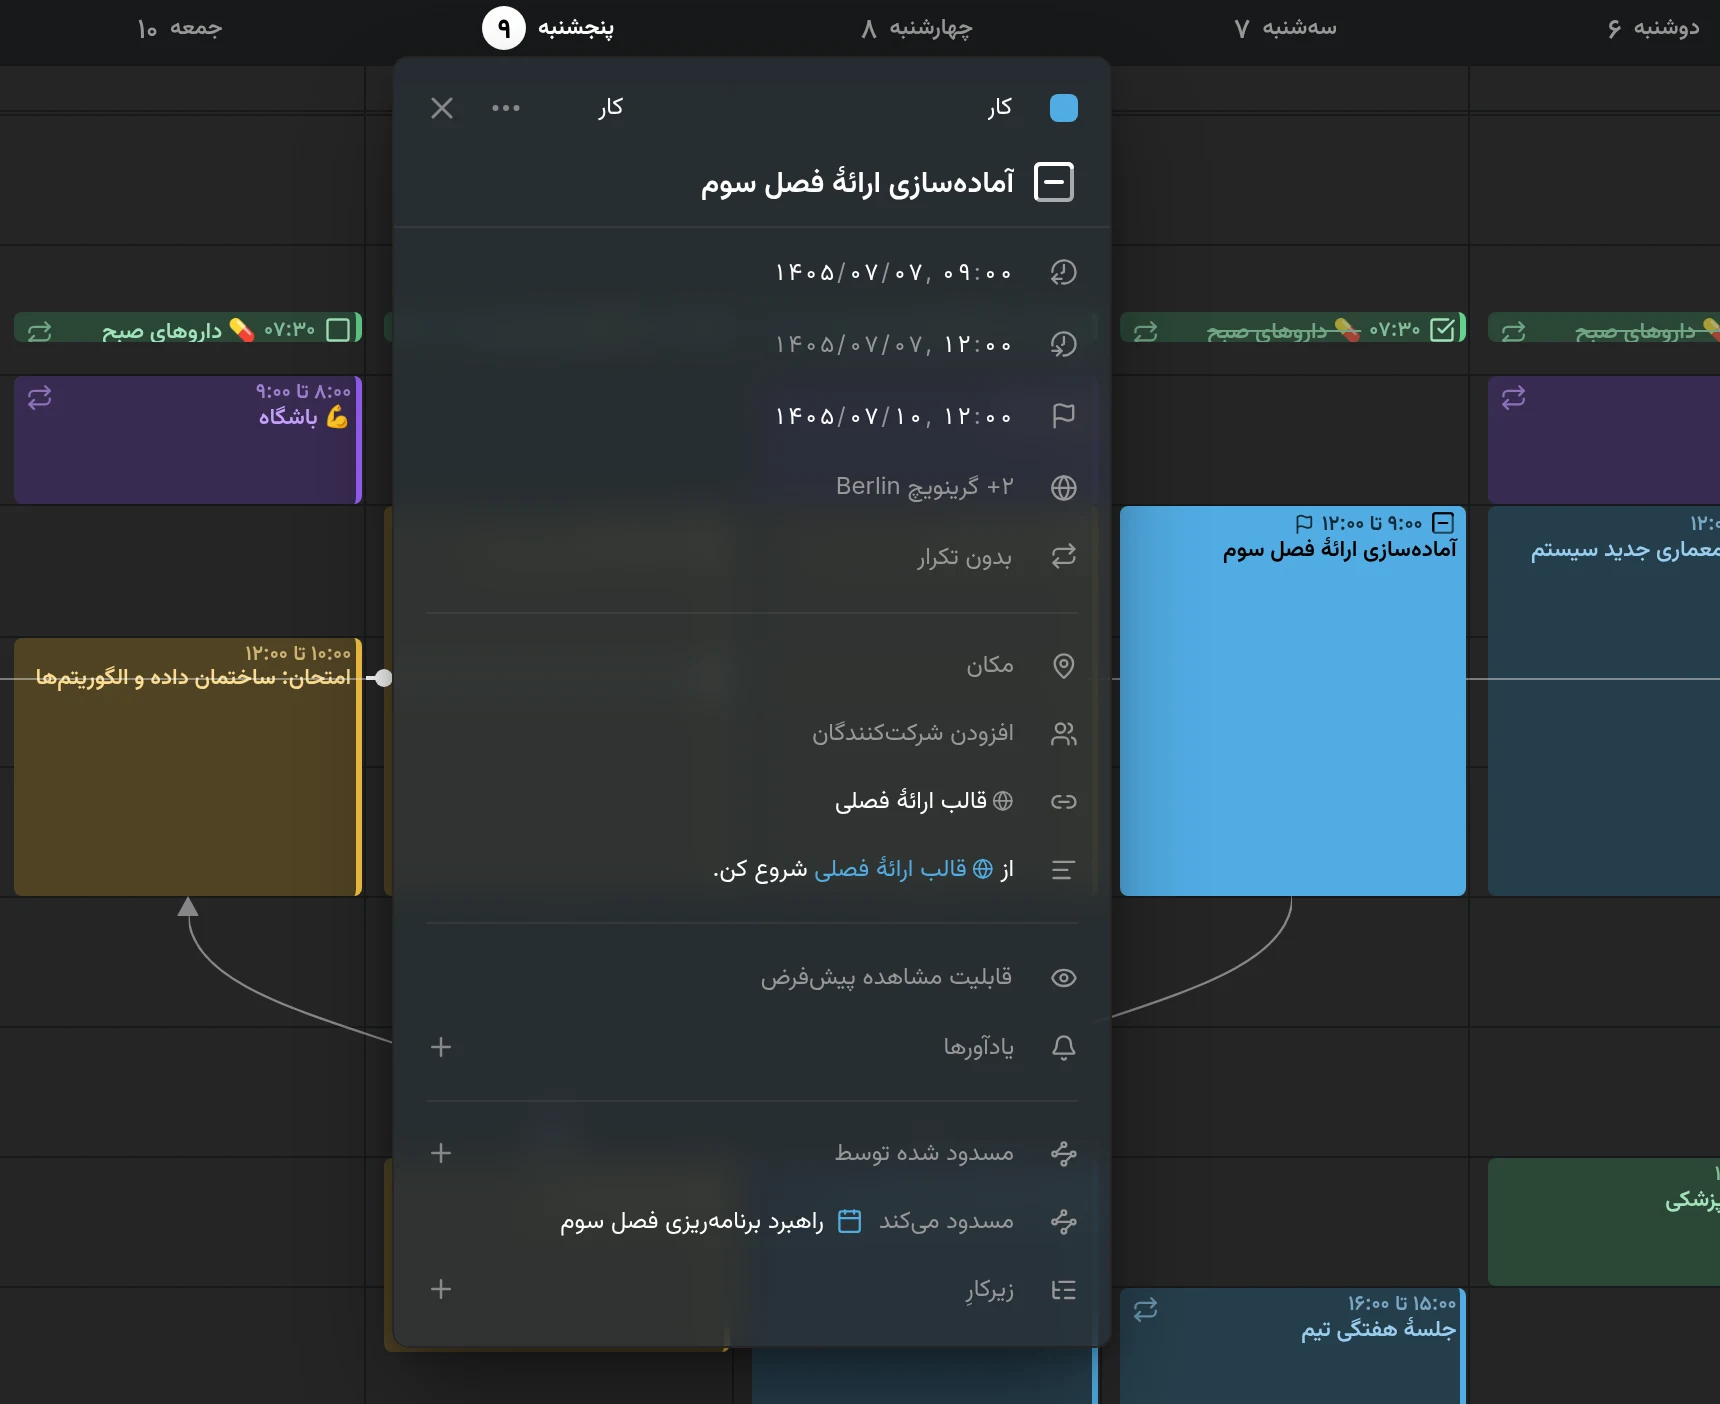The width and height of the screenshot is (1720, 1404).
Task: Add a blocker via مسدود شده توسط plus
Action: click(x=441, y=1153)
